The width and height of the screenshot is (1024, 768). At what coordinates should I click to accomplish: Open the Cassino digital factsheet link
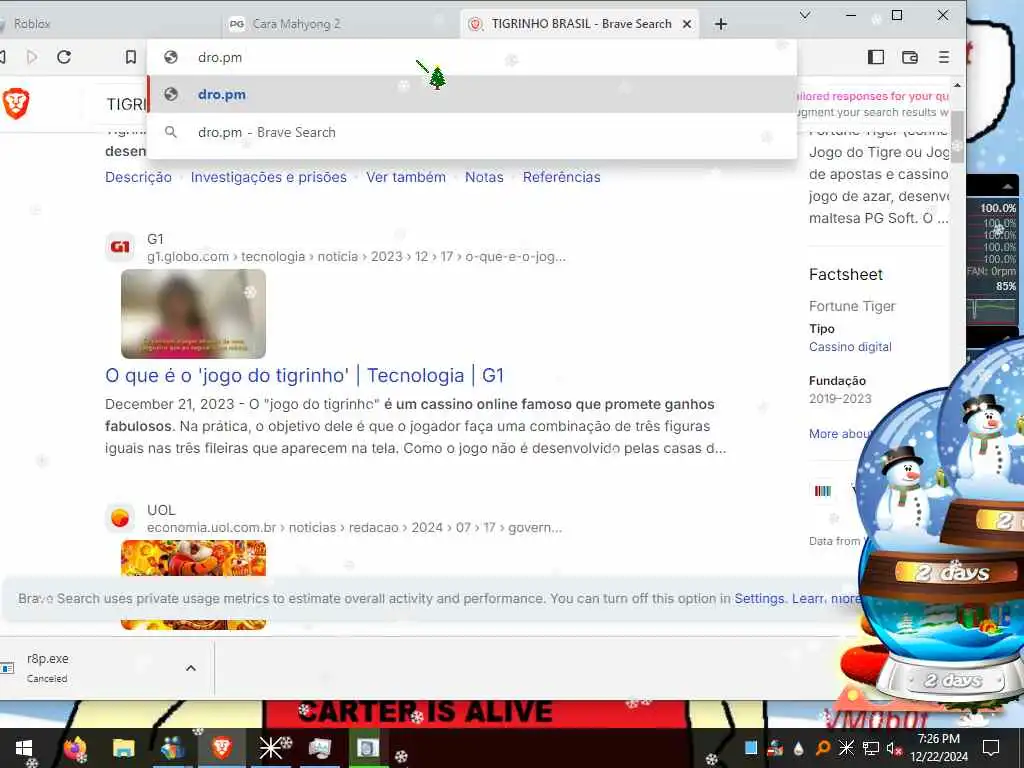point(850,347)
